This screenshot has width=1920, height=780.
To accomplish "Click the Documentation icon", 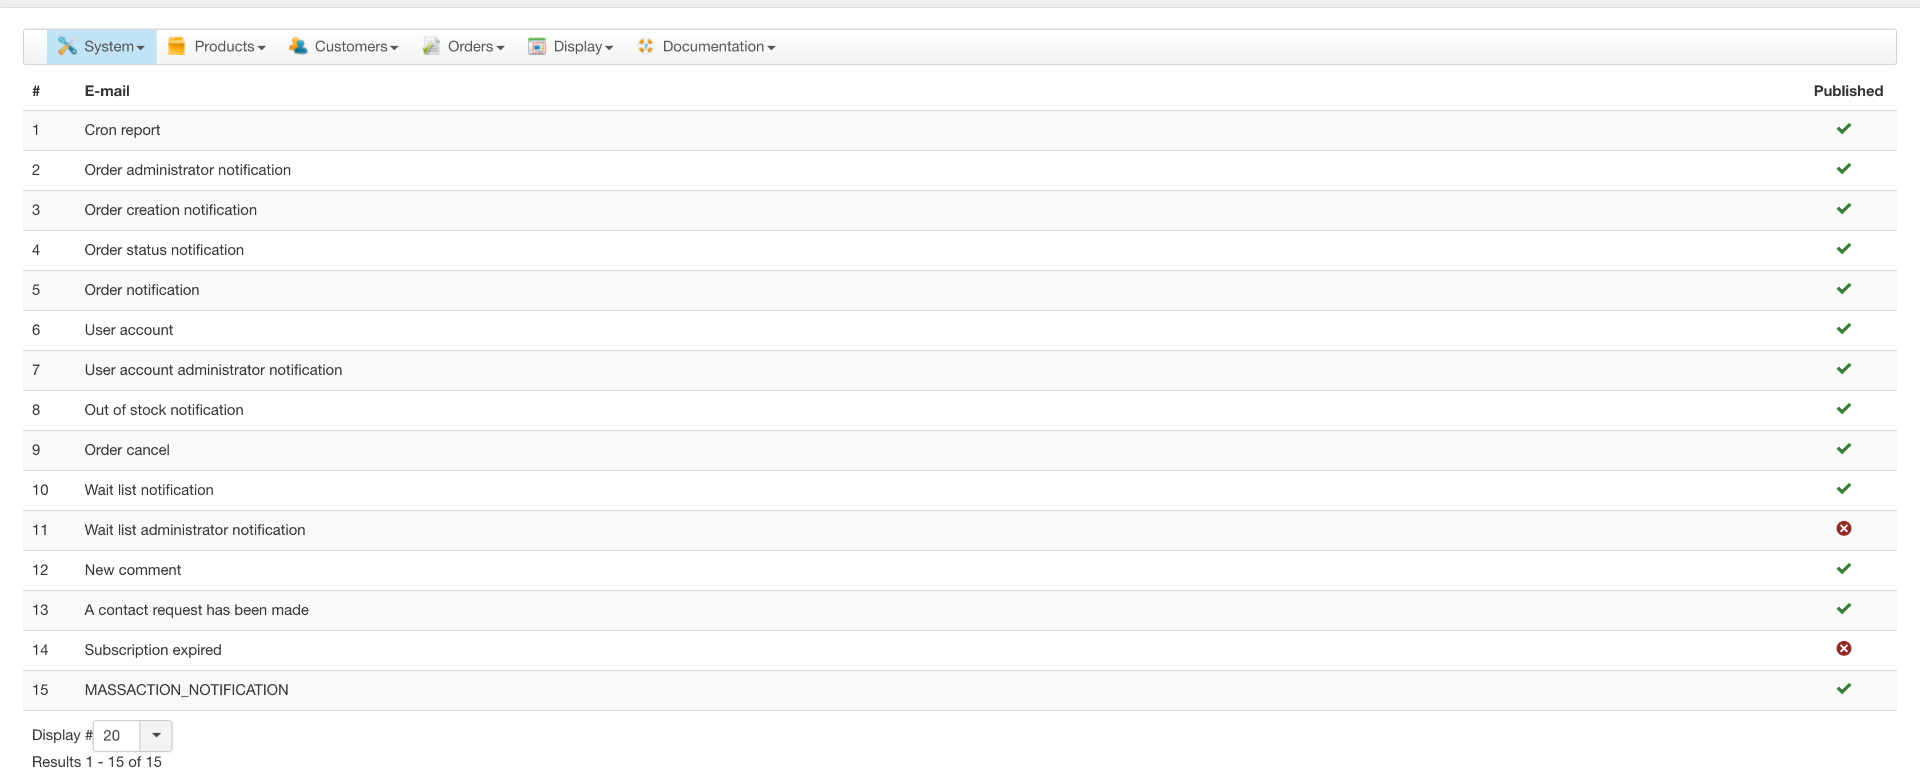I will point(646,47).
